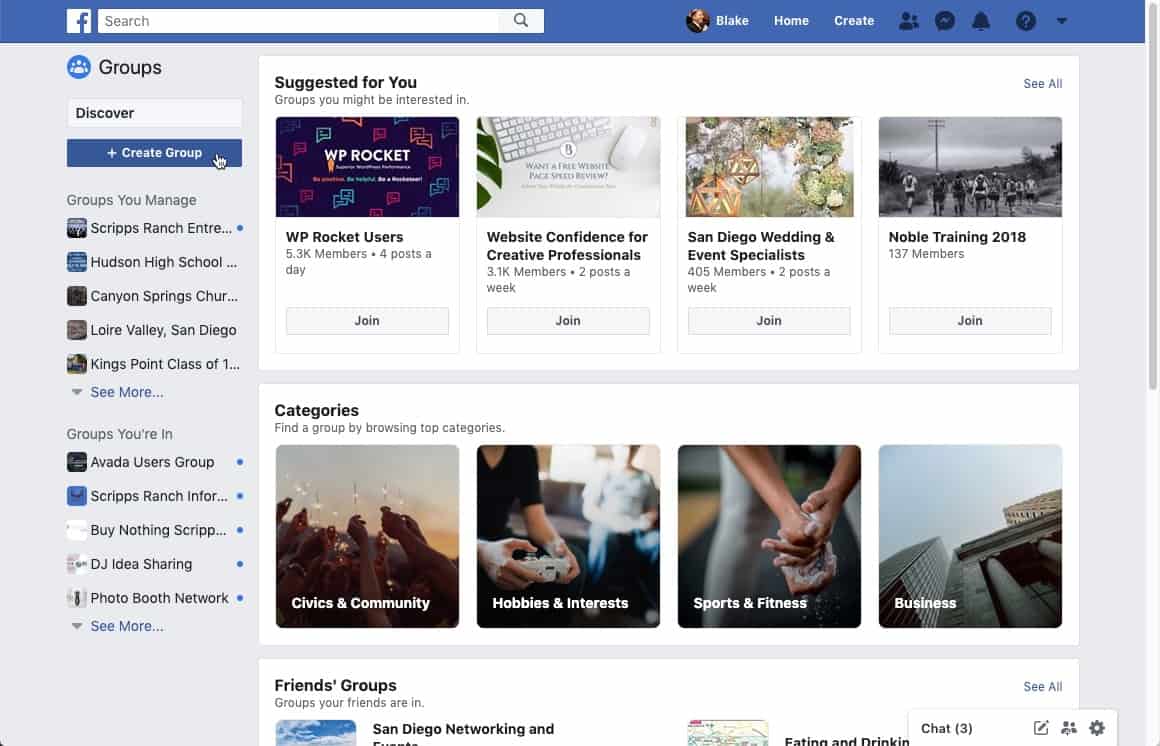Compose a new chat message

(x=1040, y=728)
